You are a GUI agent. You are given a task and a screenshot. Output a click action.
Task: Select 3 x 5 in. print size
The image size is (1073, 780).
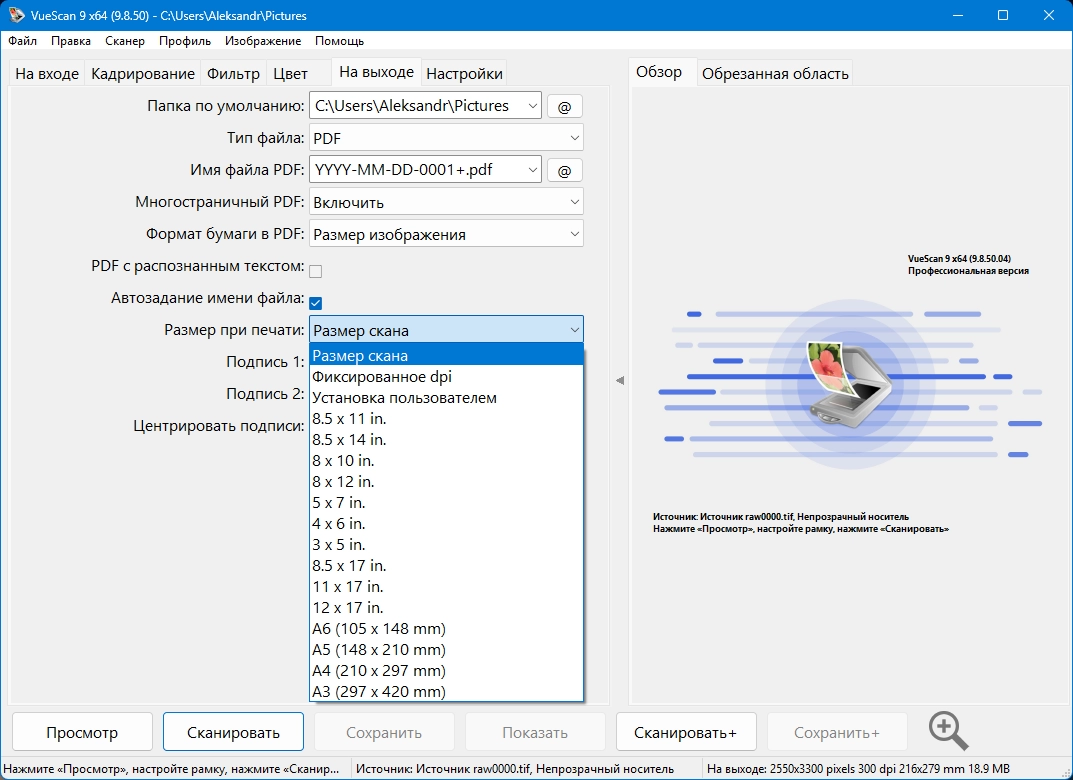(446, 545)
